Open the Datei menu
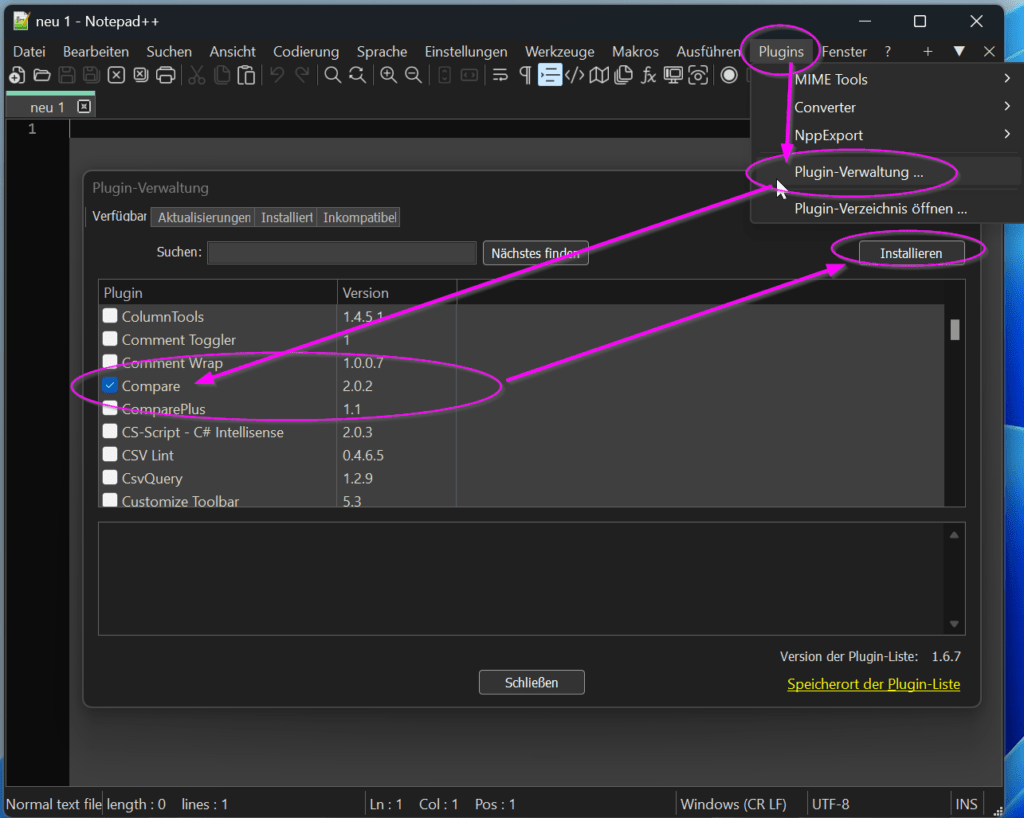This screenshot has height=818, width=1024. [29, 52]
